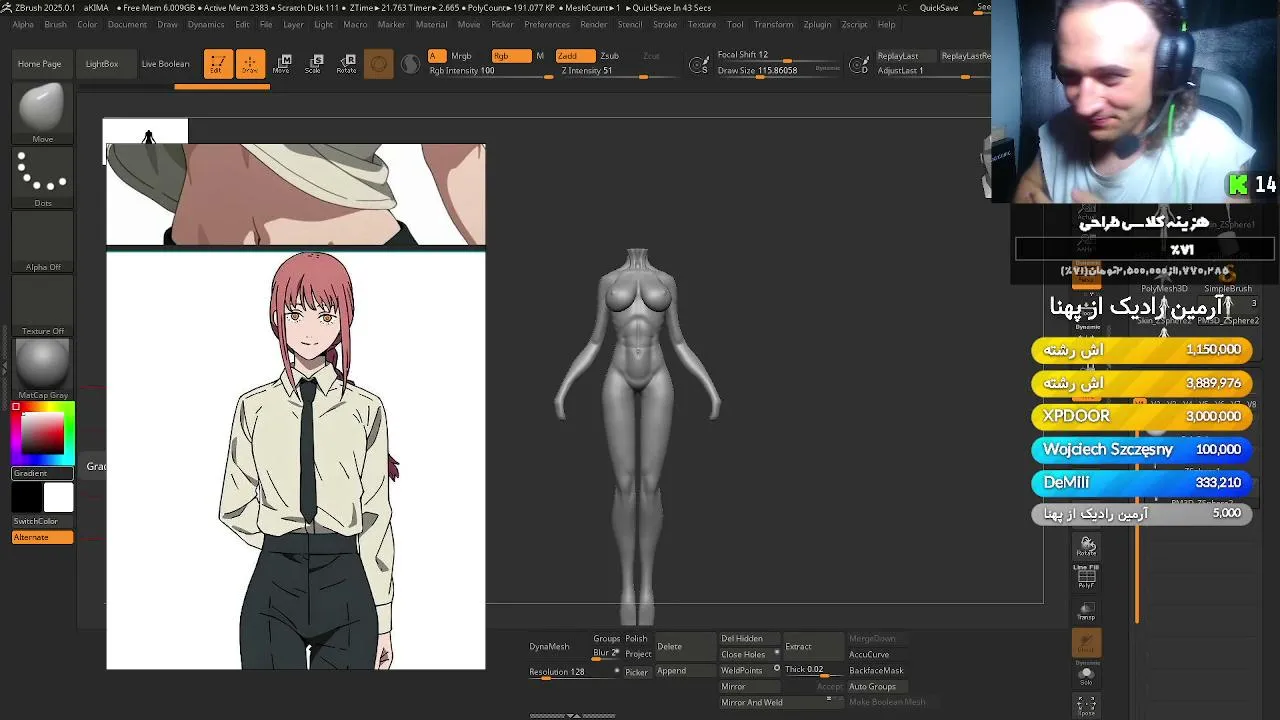Open the Transform menu
This screenshot has width=1280, height=720.
773,25
